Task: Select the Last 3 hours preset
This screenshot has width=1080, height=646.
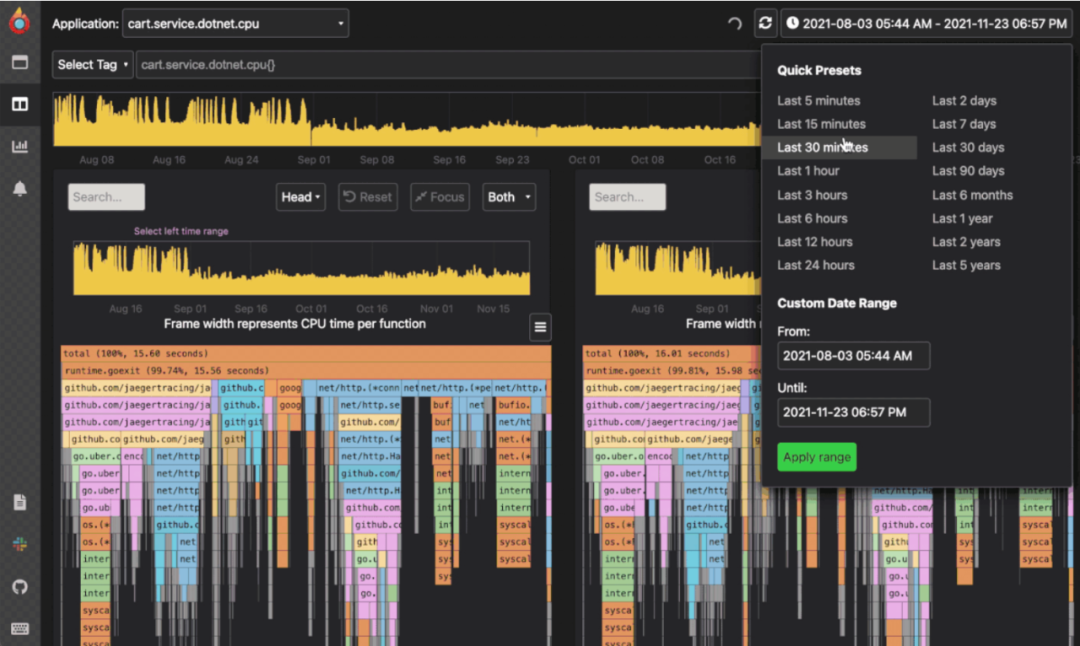Action: (812, 195)
